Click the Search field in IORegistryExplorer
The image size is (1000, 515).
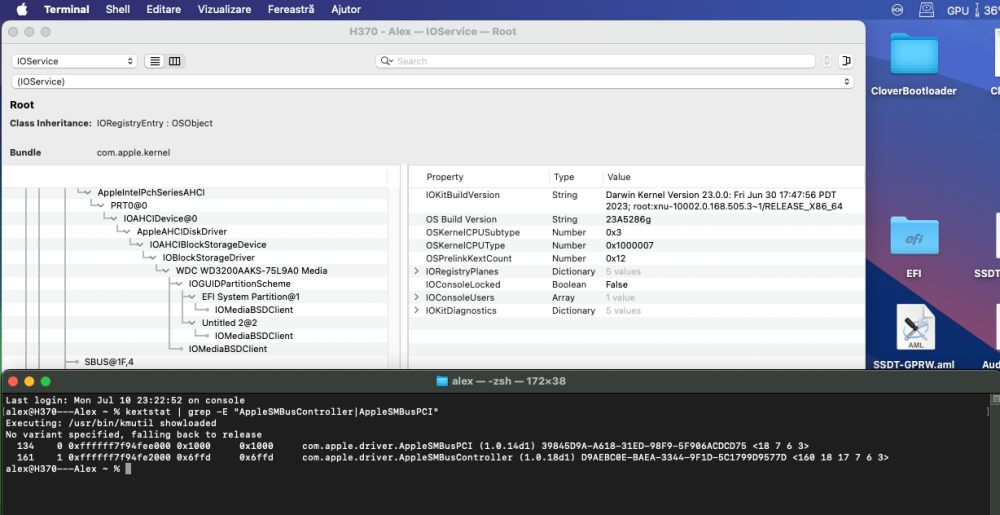(x=595, y=61)
